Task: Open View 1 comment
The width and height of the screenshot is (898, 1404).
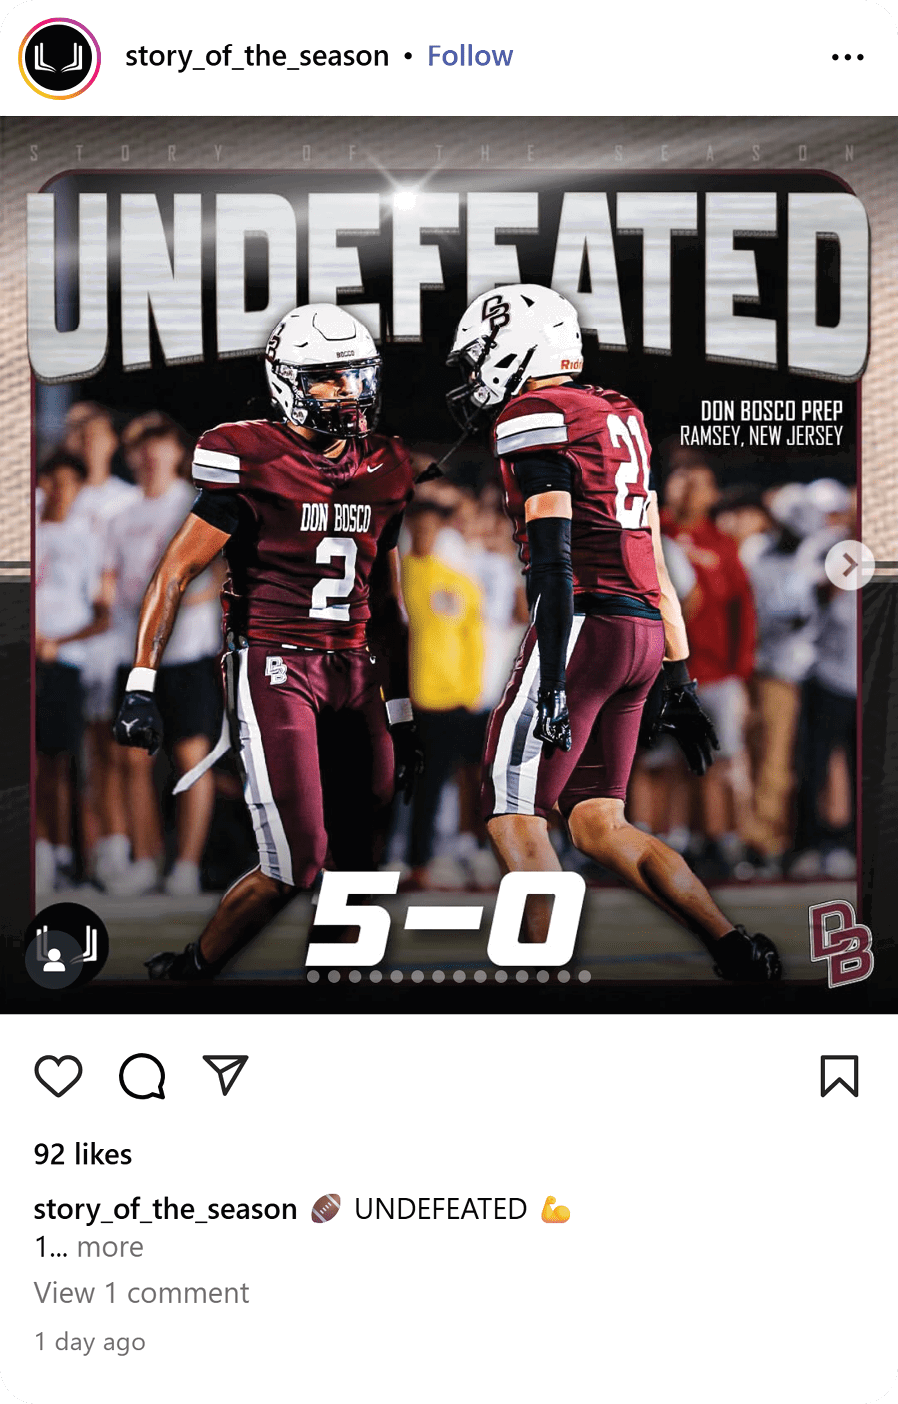Action: click(141, 1293)
